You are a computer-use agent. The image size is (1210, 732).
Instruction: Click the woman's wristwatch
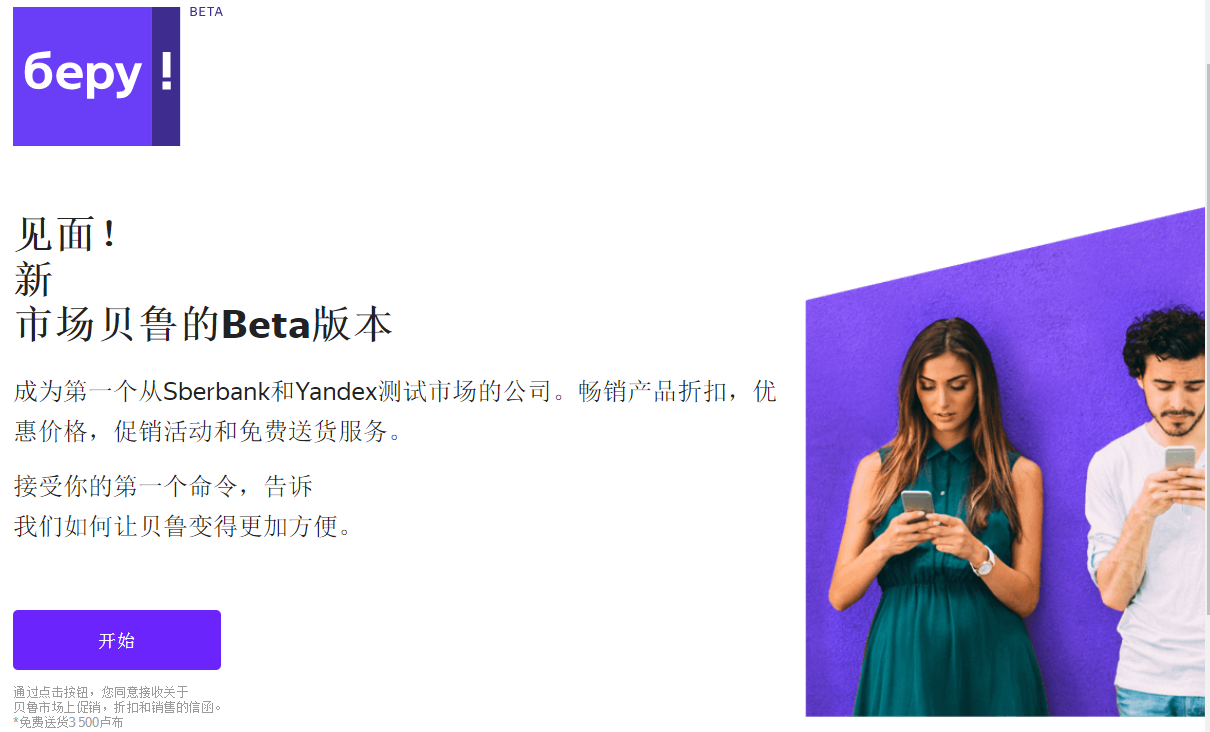click(x=985, y=564)
